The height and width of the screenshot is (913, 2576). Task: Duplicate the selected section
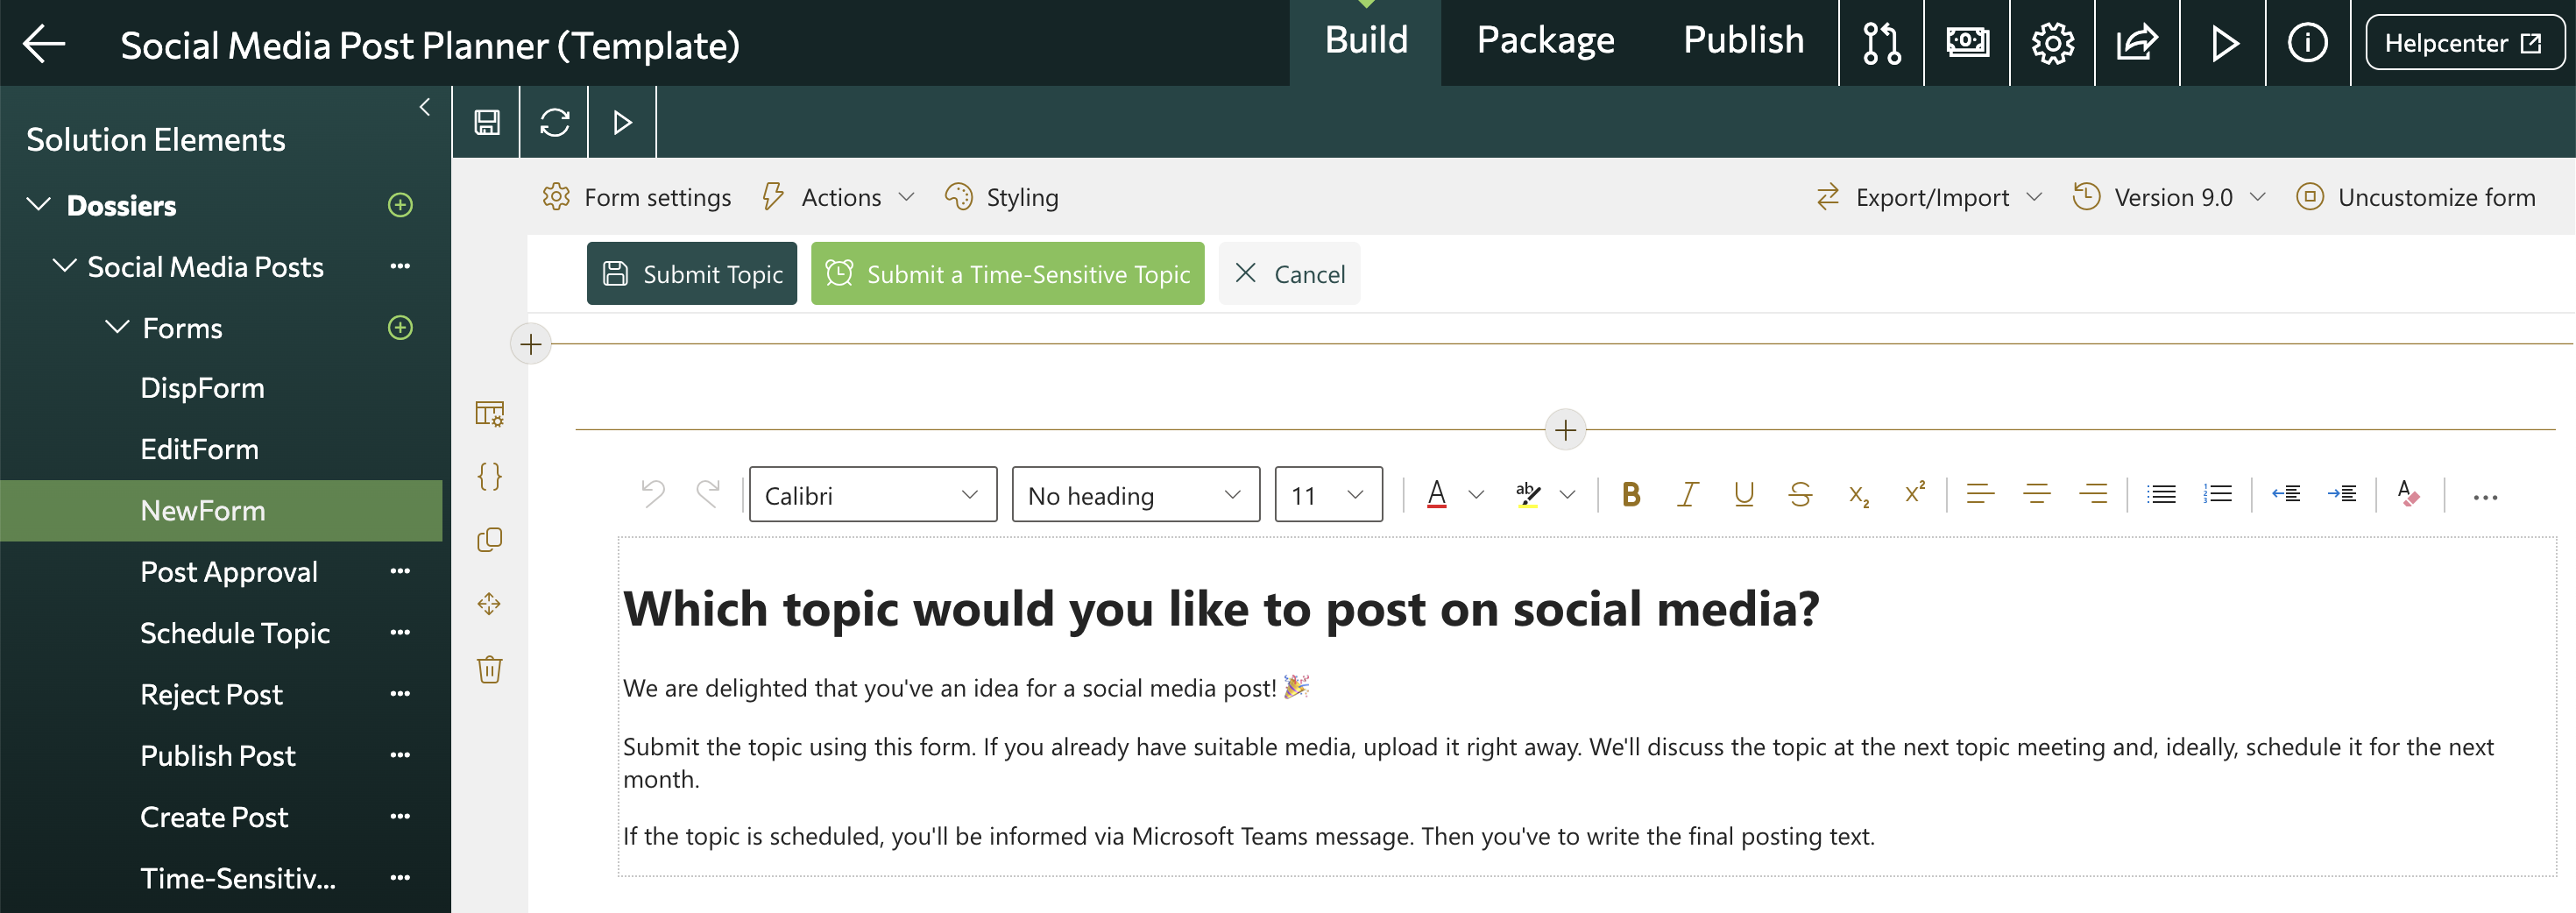tap(489, 540)
